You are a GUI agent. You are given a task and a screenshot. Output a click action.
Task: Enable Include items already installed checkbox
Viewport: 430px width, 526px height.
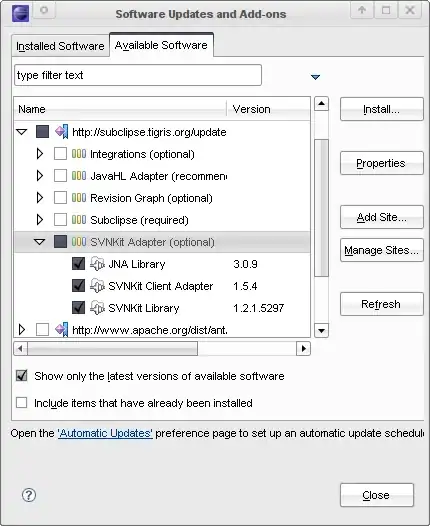tap(21, 402)
